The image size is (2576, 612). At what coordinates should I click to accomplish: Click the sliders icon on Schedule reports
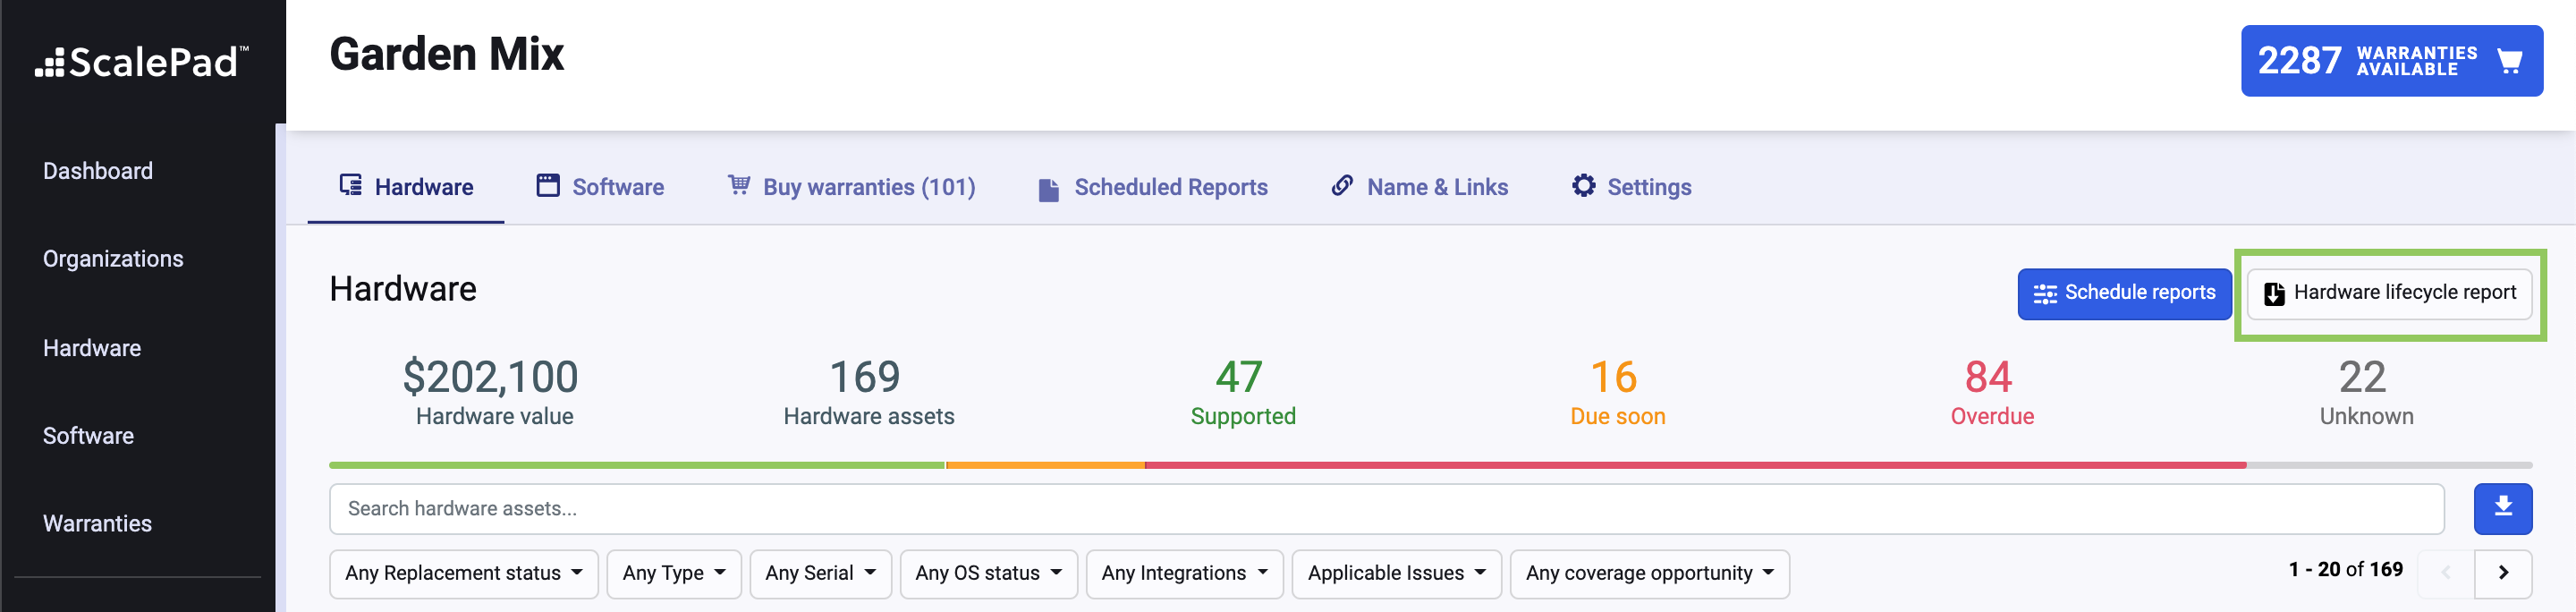[2045, 294]
